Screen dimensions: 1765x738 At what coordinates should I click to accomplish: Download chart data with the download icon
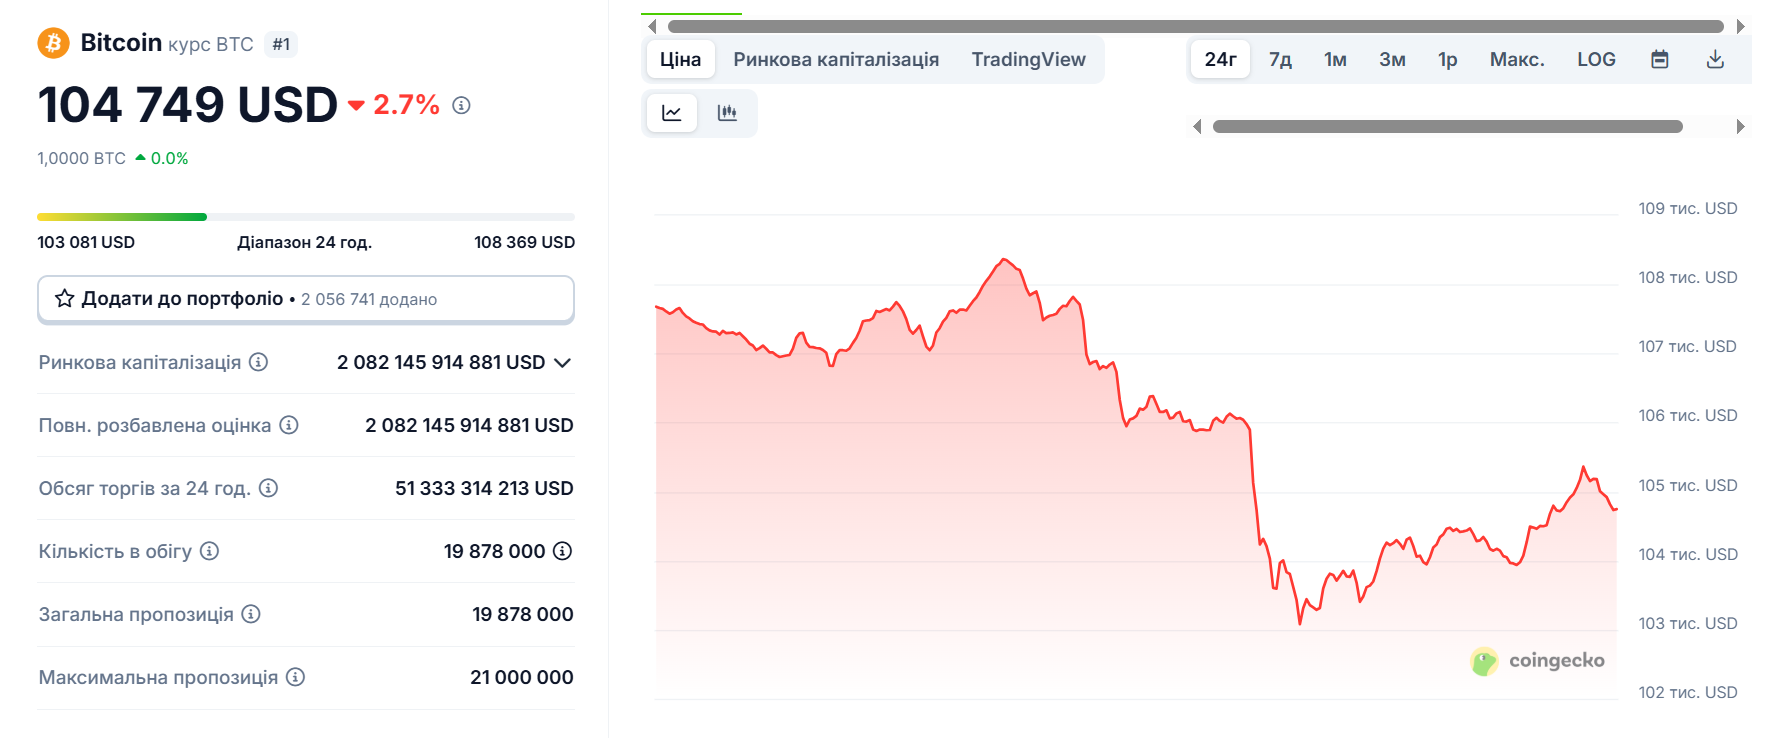[1714, 60]
